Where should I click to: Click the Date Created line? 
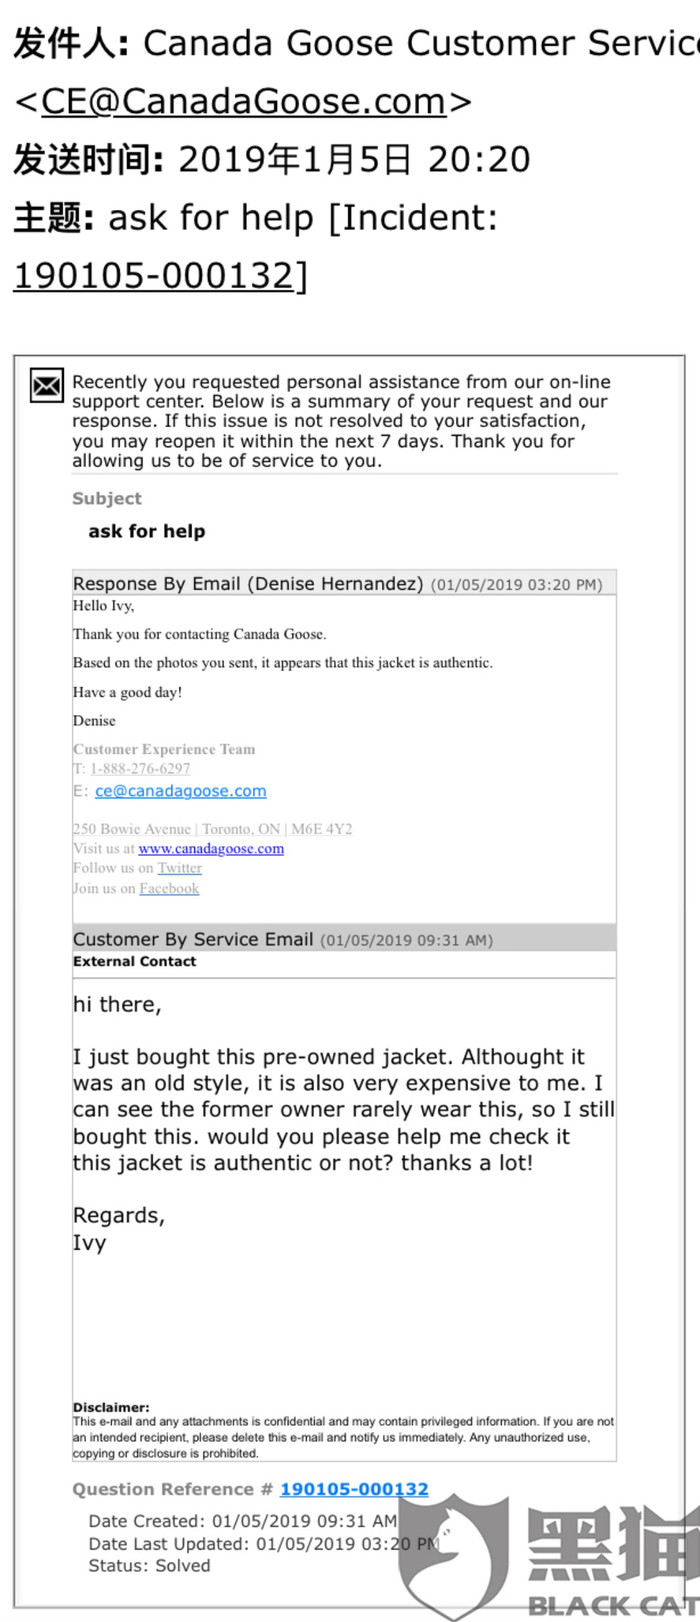242,1522
